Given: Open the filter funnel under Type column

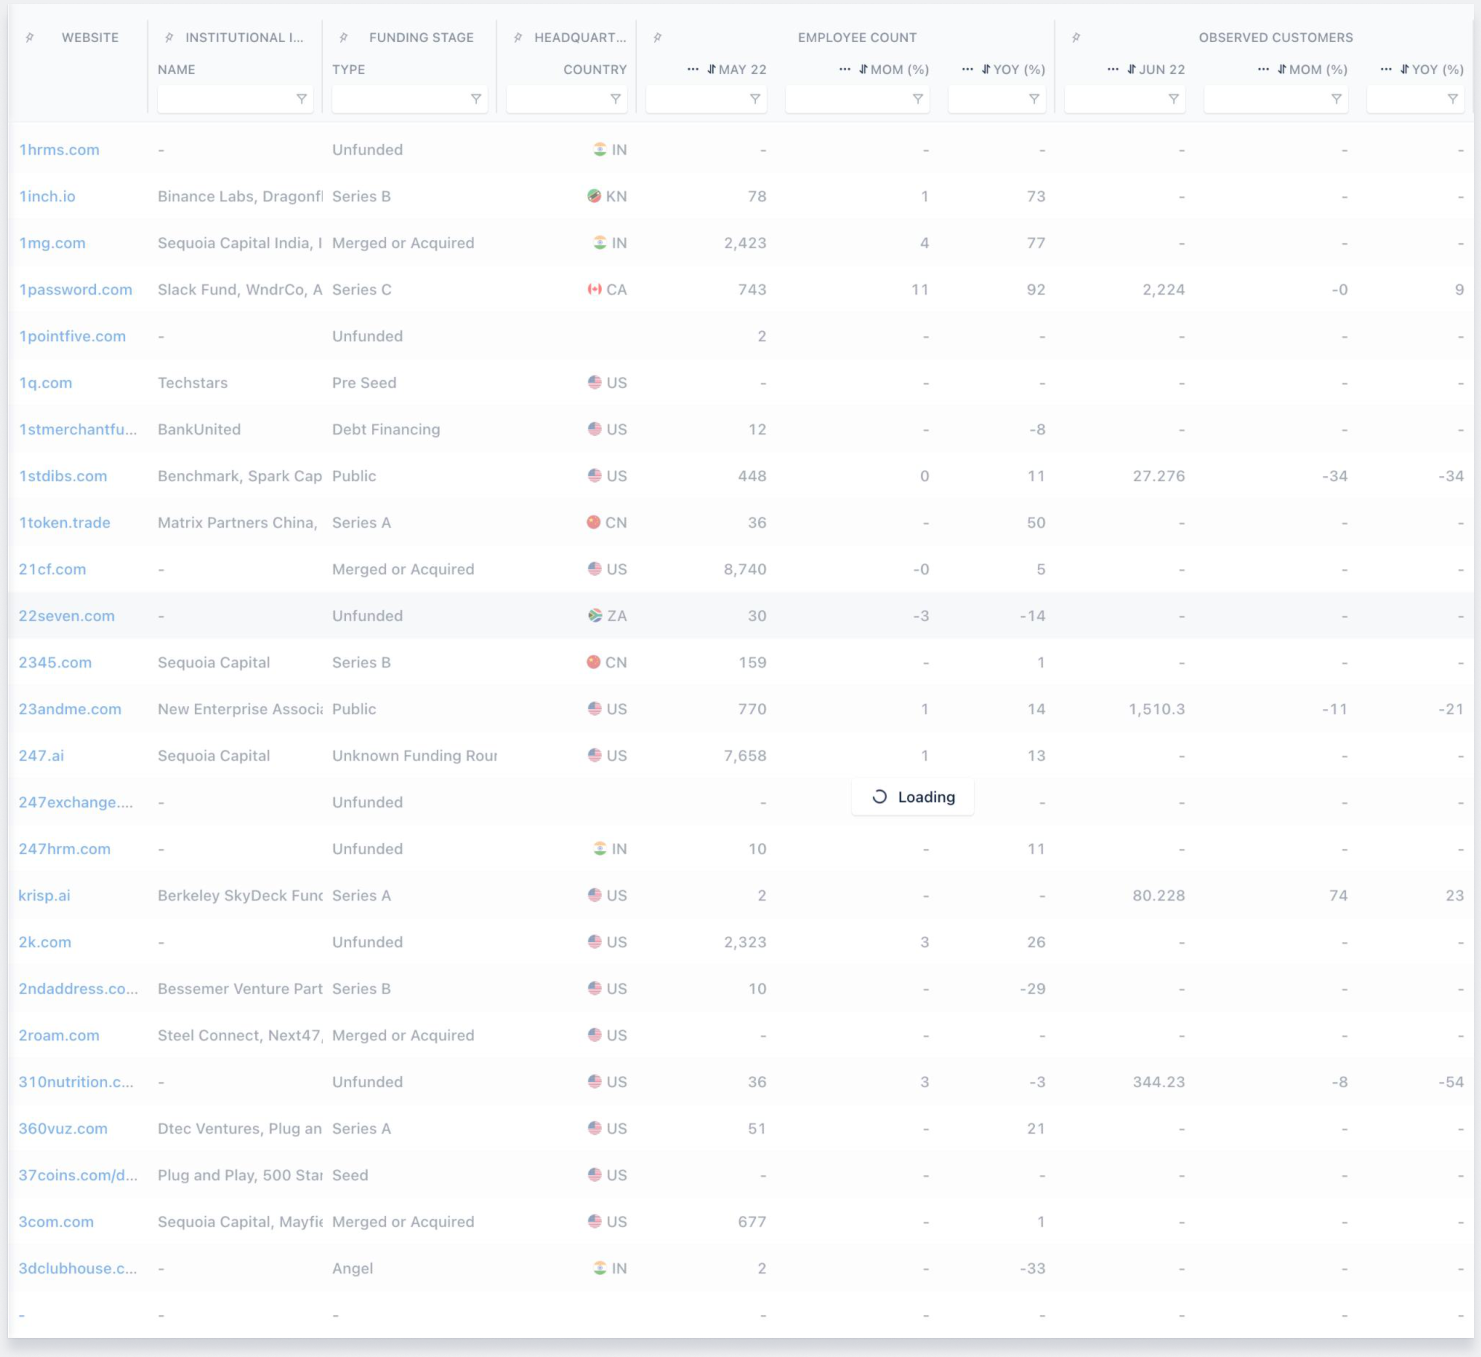Looking at the screenshot, I should (476, 99).
